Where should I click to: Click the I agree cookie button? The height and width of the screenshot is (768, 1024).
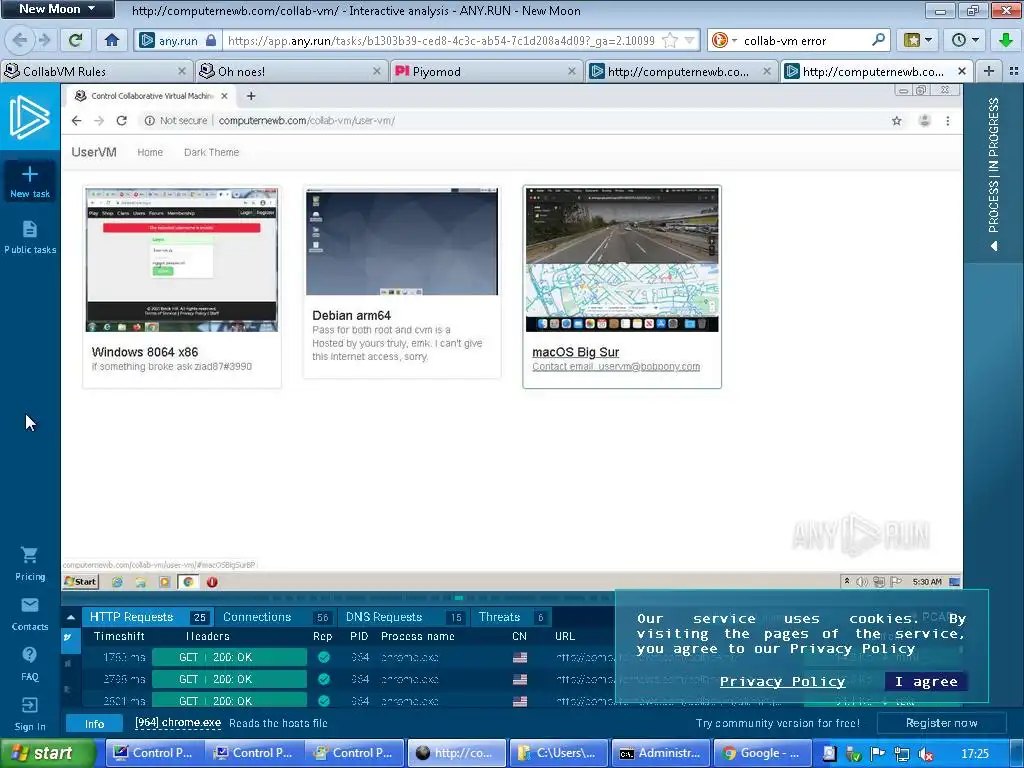tap(926, 682)
